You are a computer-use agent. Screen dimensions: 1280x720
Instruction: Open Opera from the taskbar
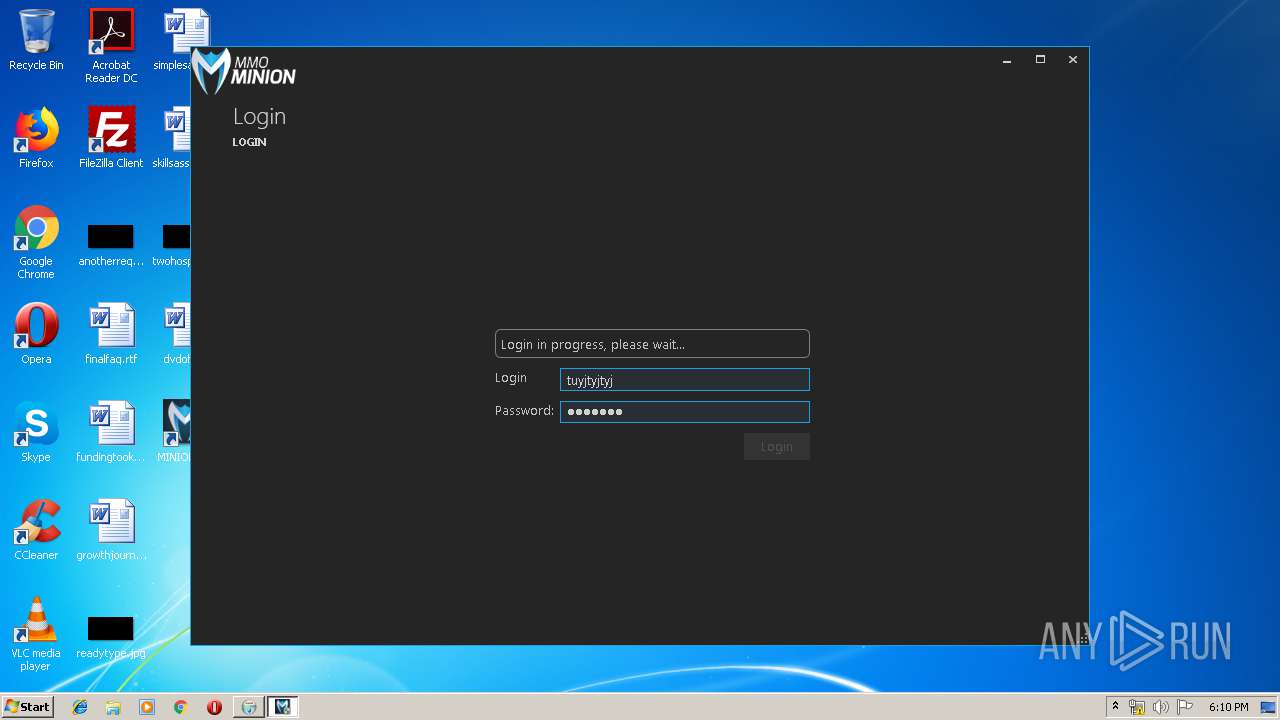point(214,707)
